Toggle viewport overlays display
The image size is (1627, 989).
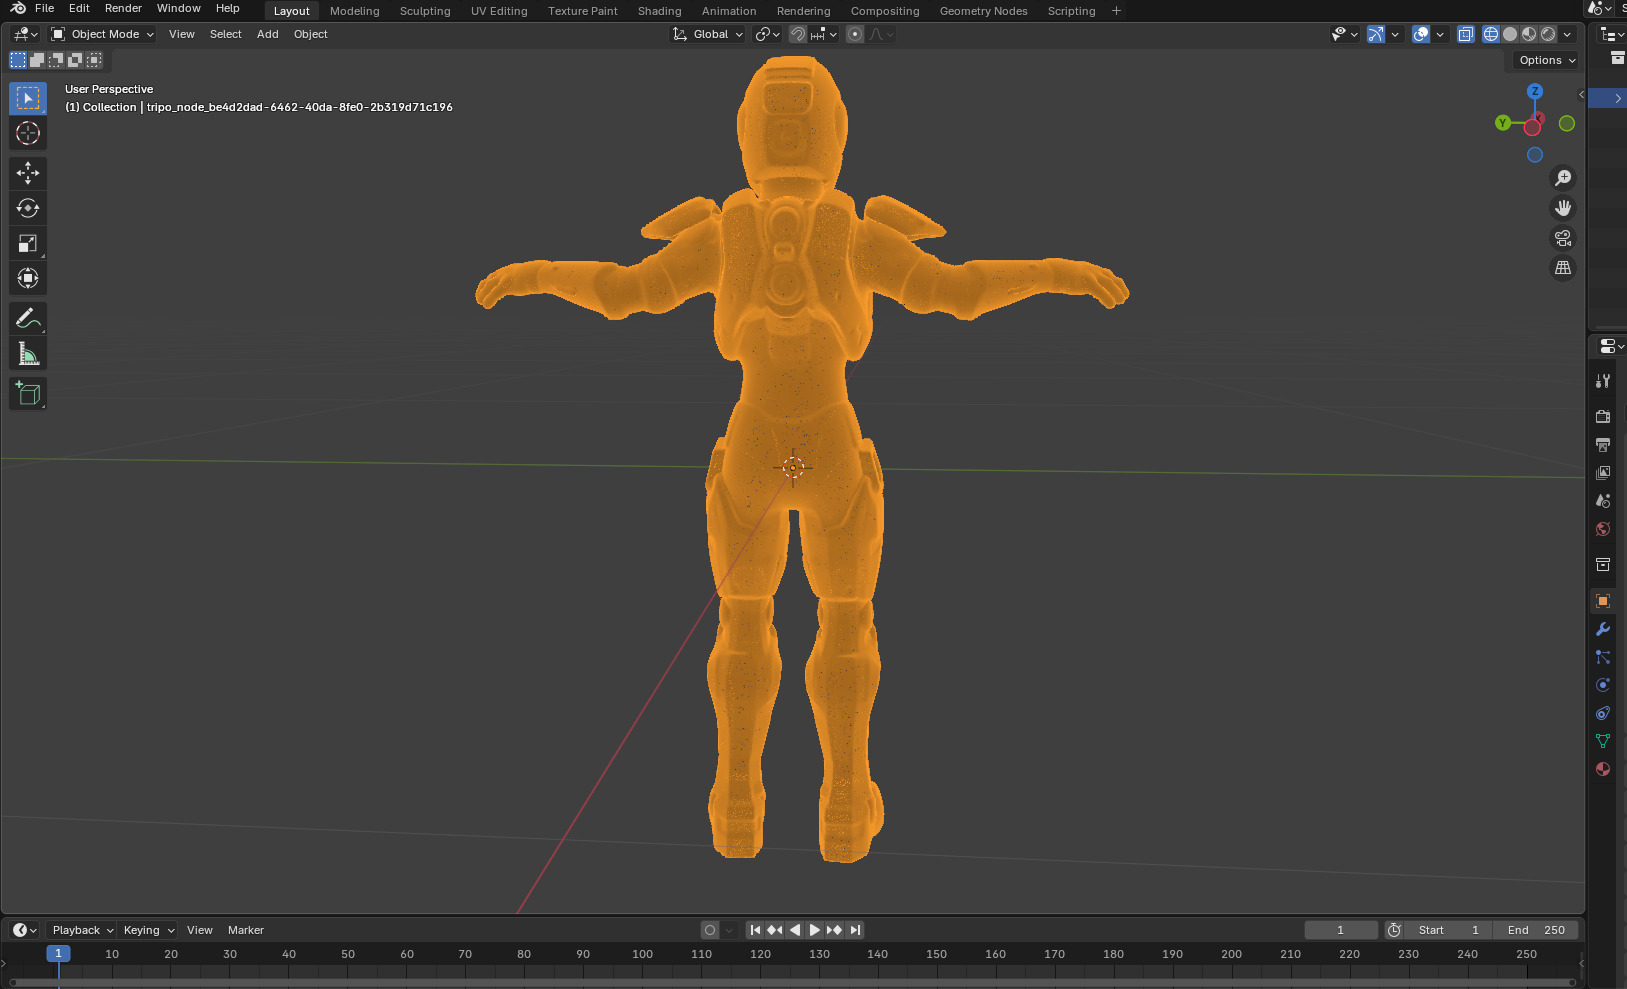coord(1421,34)
